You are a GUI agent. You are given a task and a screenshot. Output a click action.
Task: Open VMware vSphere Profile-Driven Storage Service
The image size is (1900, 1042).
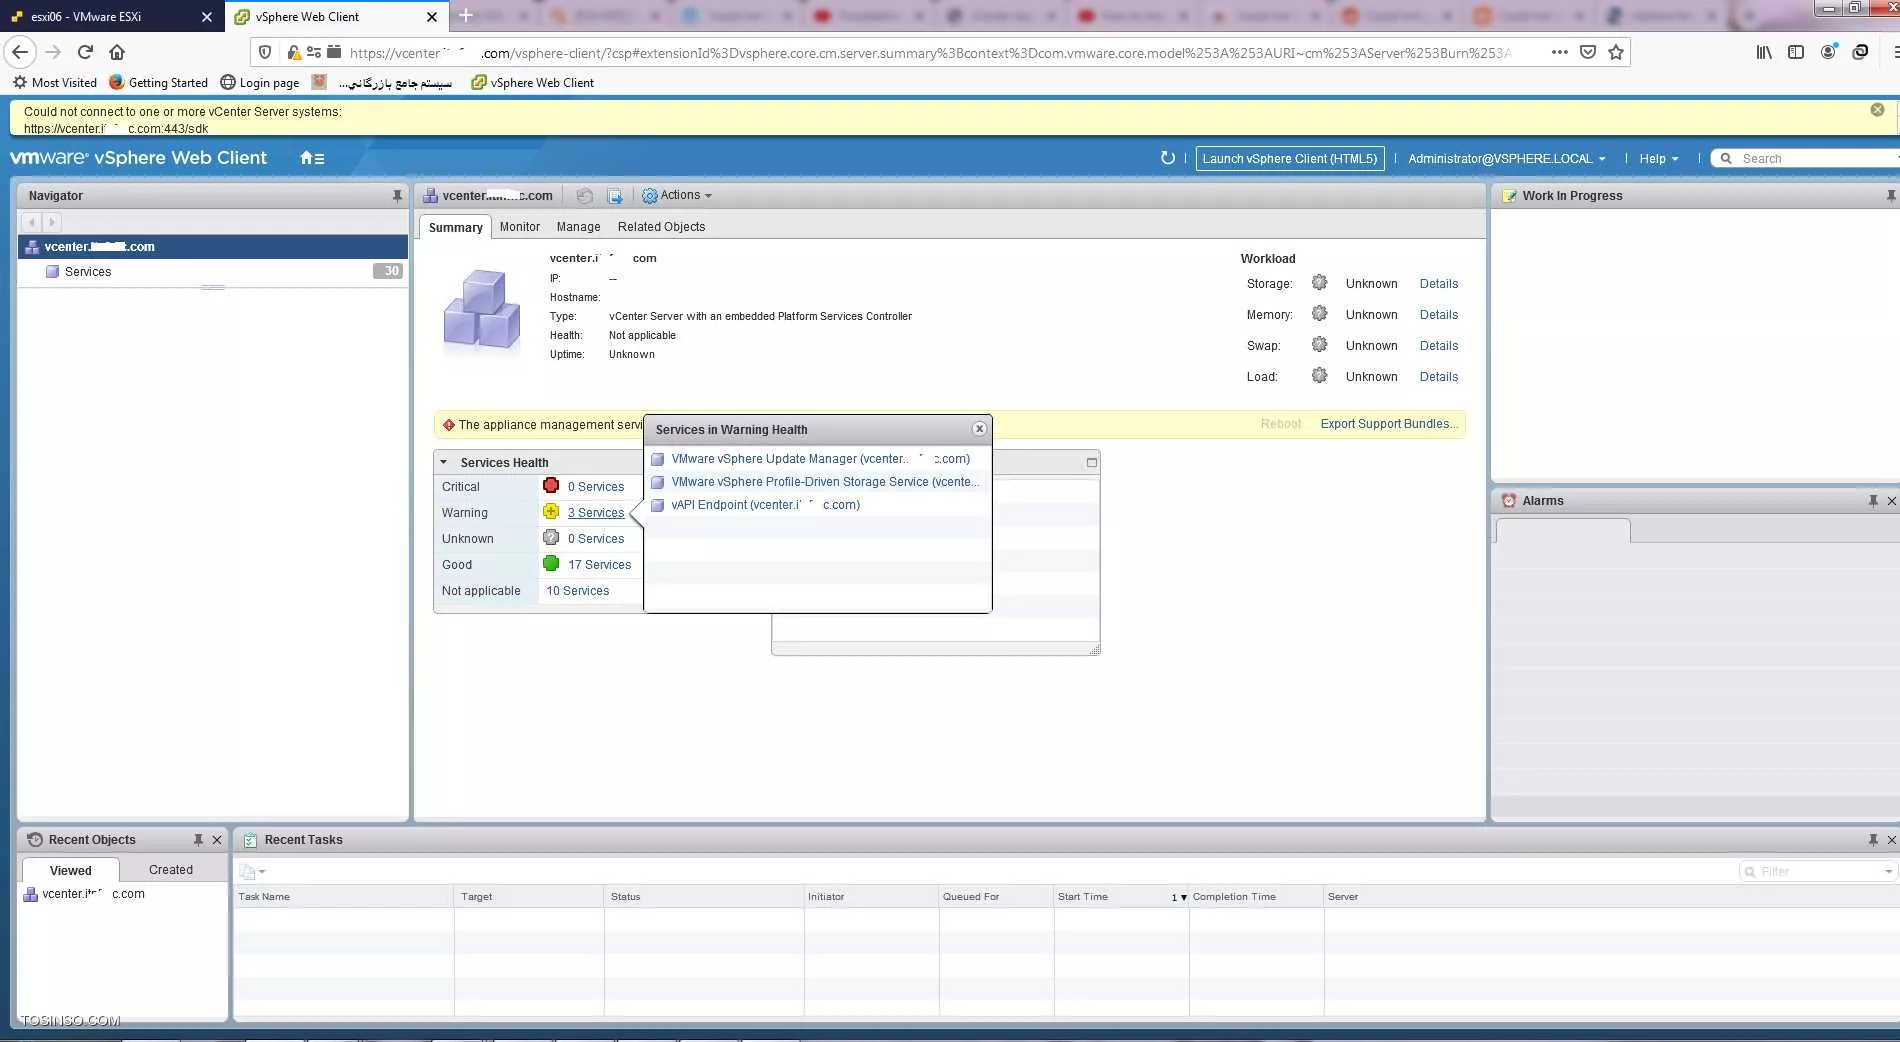[825, 482]
